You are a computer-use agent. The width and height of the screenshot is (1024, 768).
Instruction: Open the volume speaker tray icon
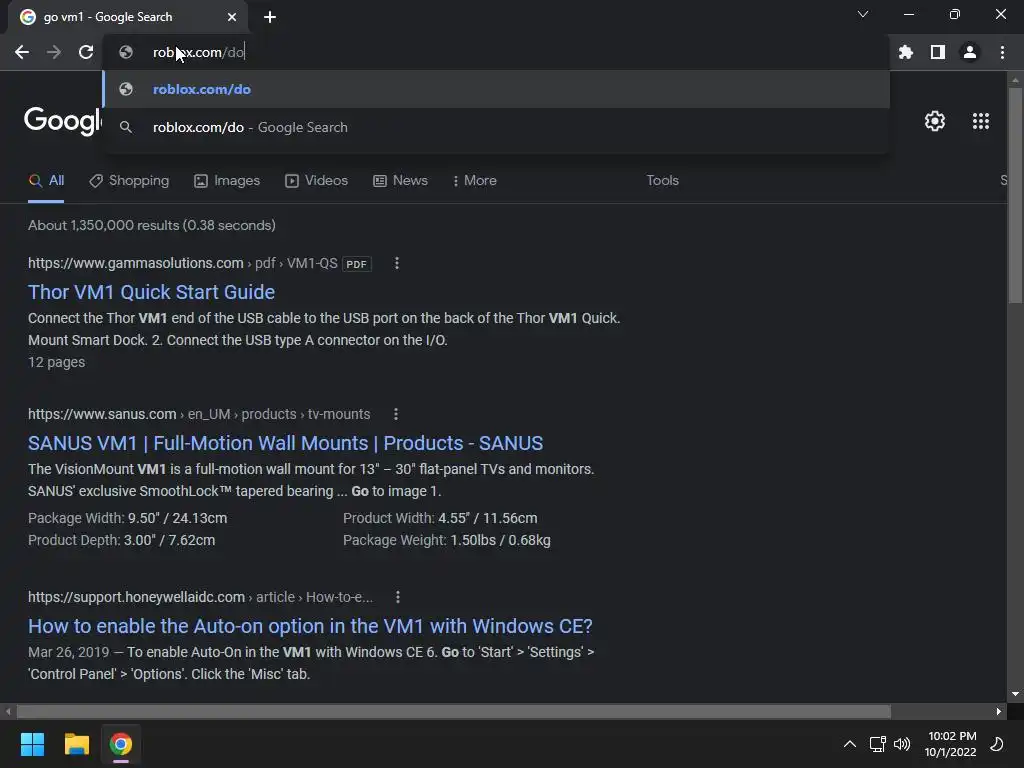tap(902, 744)
